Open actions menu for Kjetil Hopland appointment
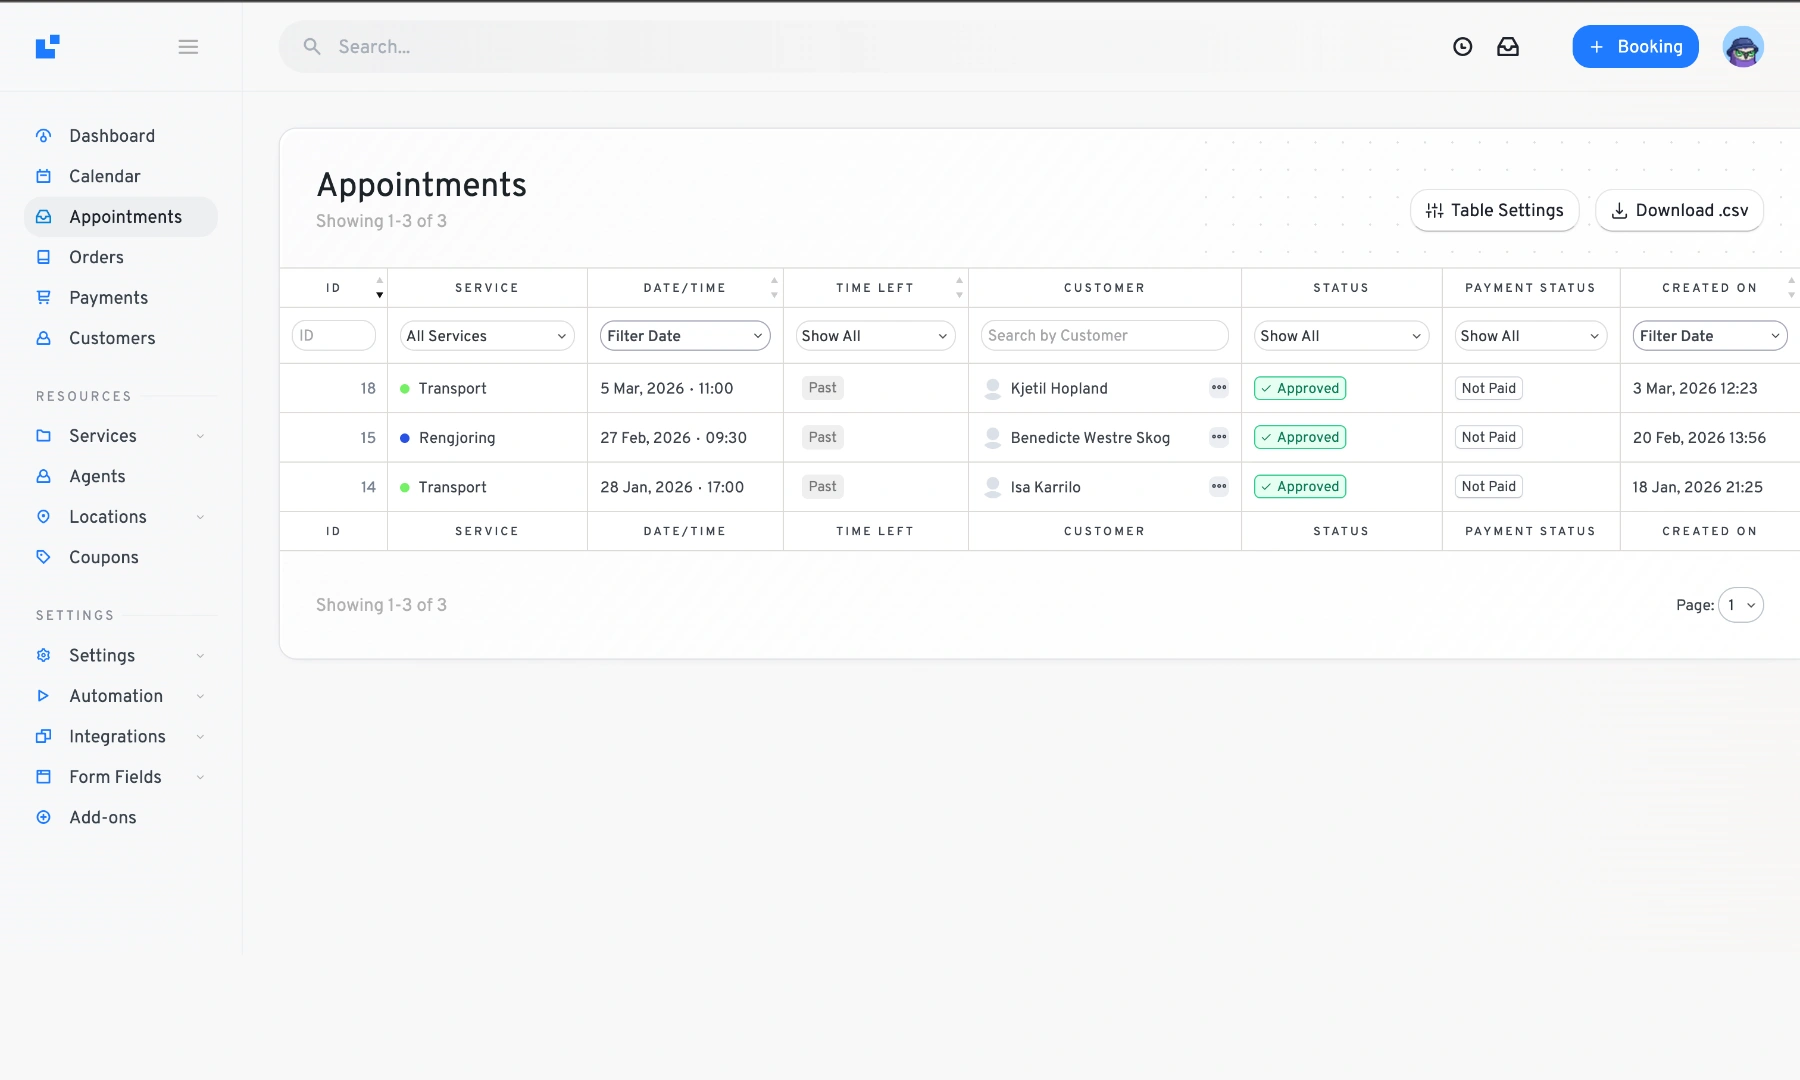 pos(1218,388)
